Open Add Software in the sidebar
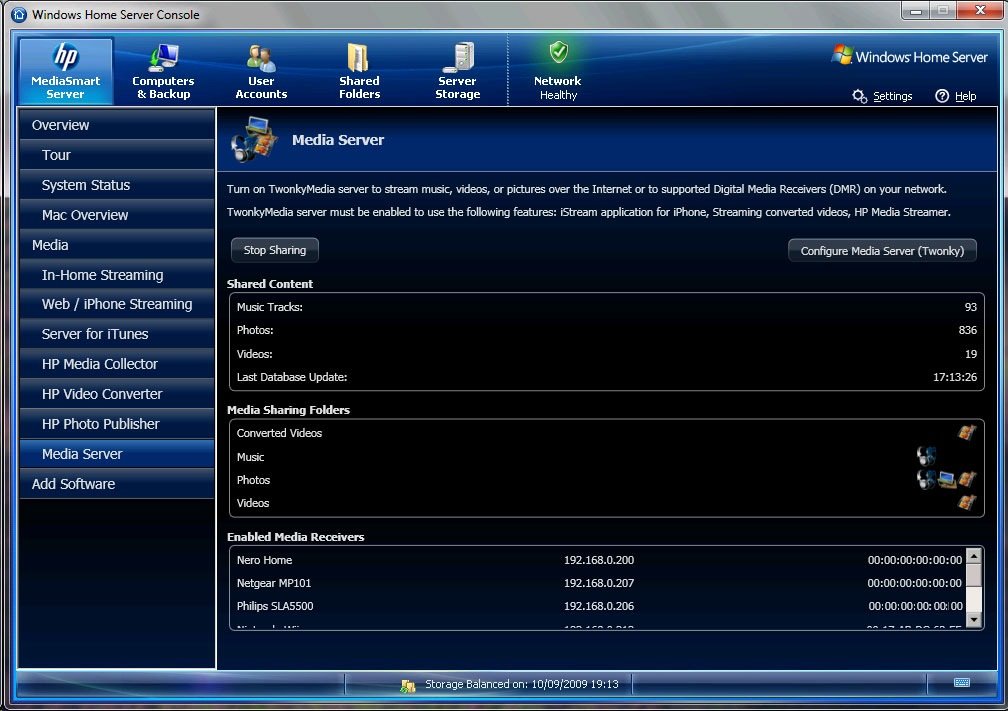The height and width of the screenshot is (711, 1008). coord(116,484)
